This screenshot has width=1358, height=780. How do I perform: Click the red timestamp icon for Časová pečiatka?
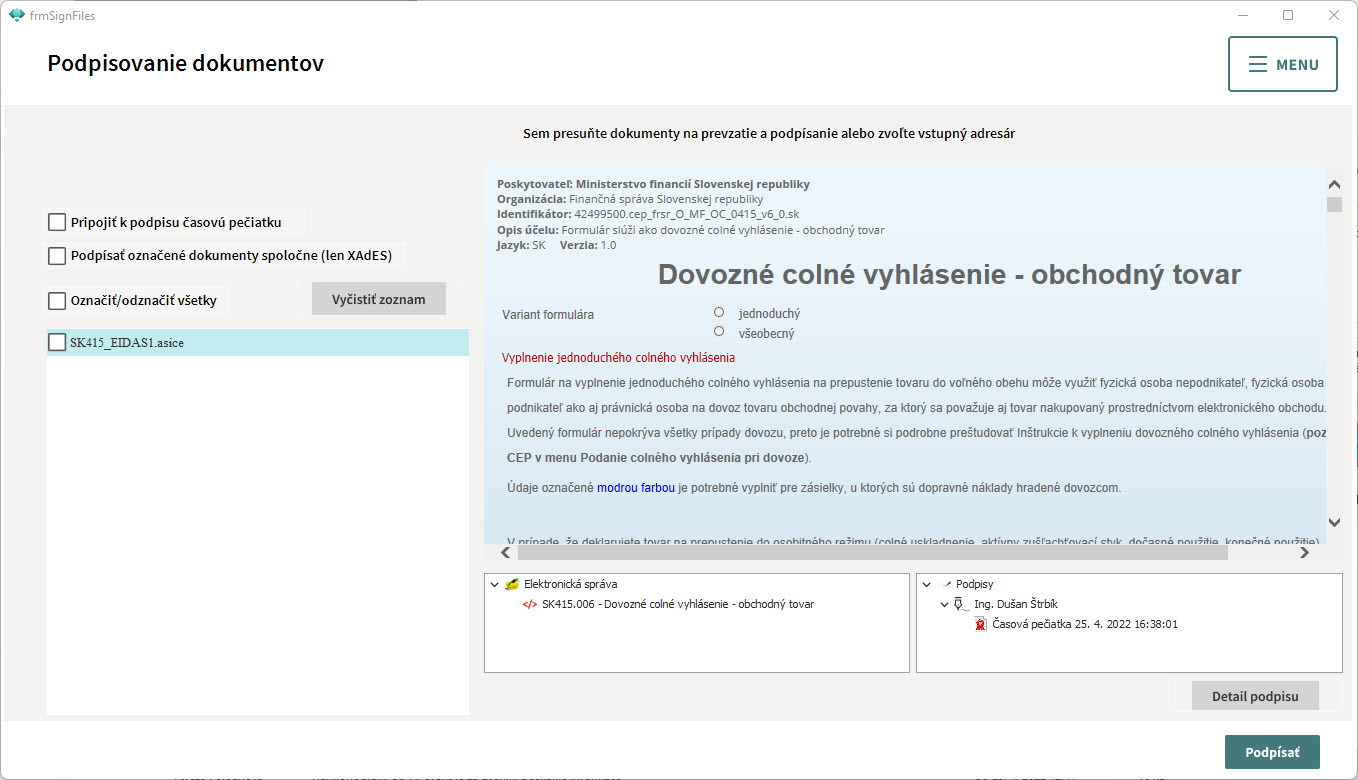pyautogui.click(x=981, y=624)
